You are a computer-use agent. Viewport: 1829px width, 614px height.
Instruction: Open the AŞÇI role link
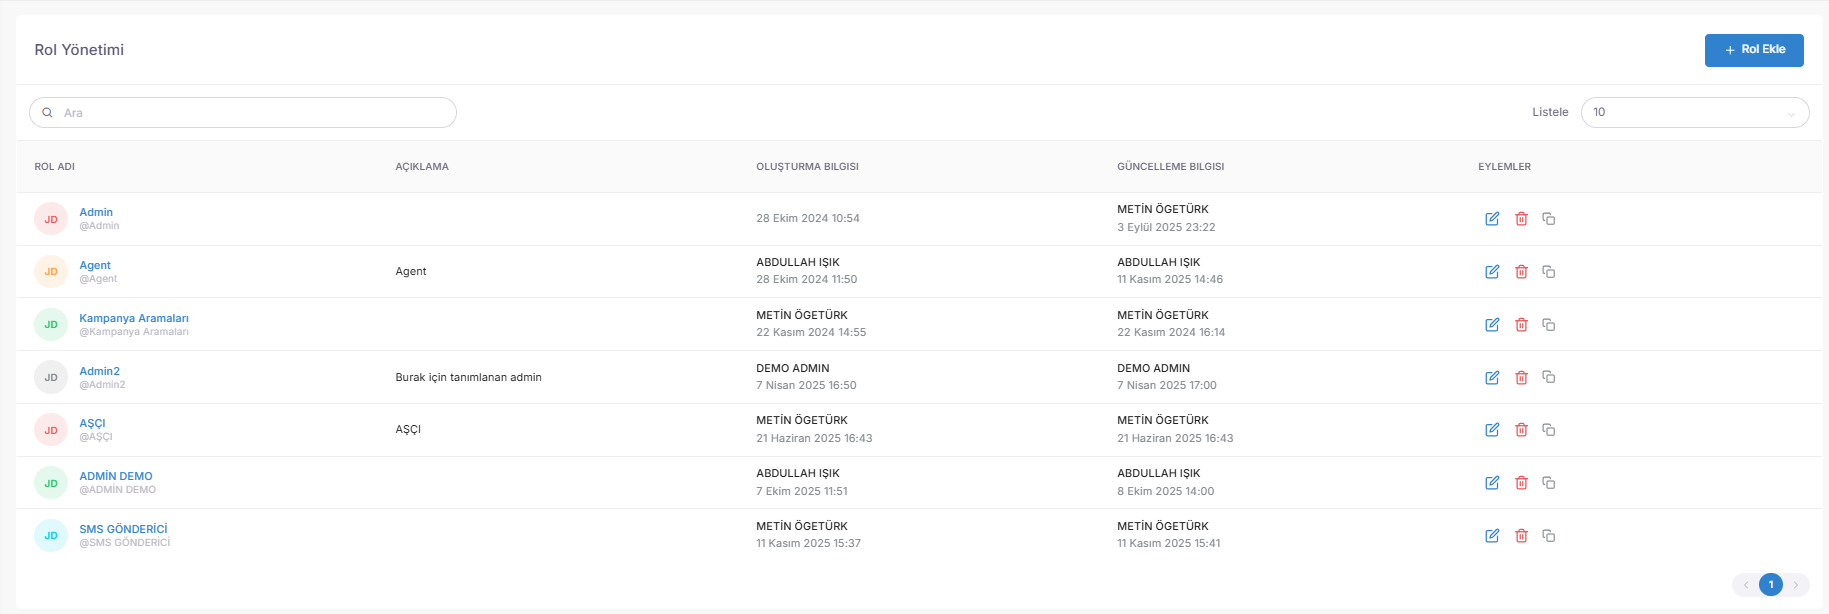(x=92, y=423)
